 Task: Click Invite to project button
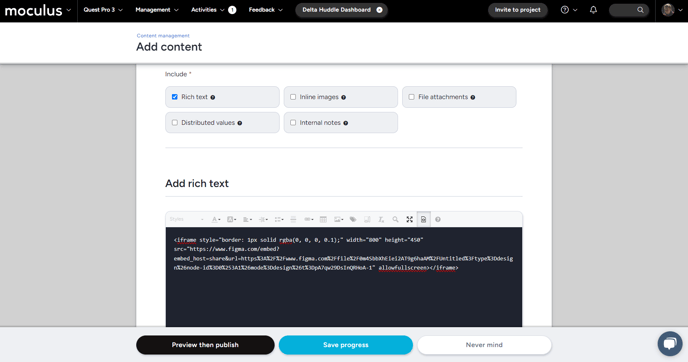(518, 10)
